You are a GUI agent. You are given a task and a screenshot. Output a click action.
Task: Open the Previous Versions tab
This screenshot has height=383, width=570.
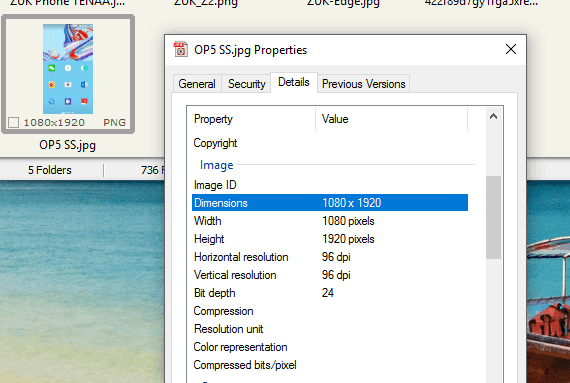(364, 84)
